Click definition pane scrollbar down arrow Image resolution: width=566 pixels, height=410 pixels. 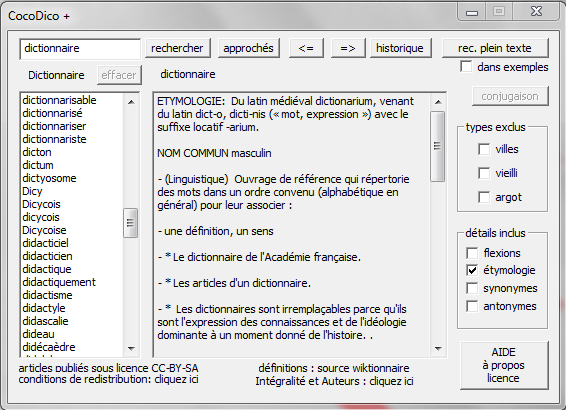tap(438, 349)
